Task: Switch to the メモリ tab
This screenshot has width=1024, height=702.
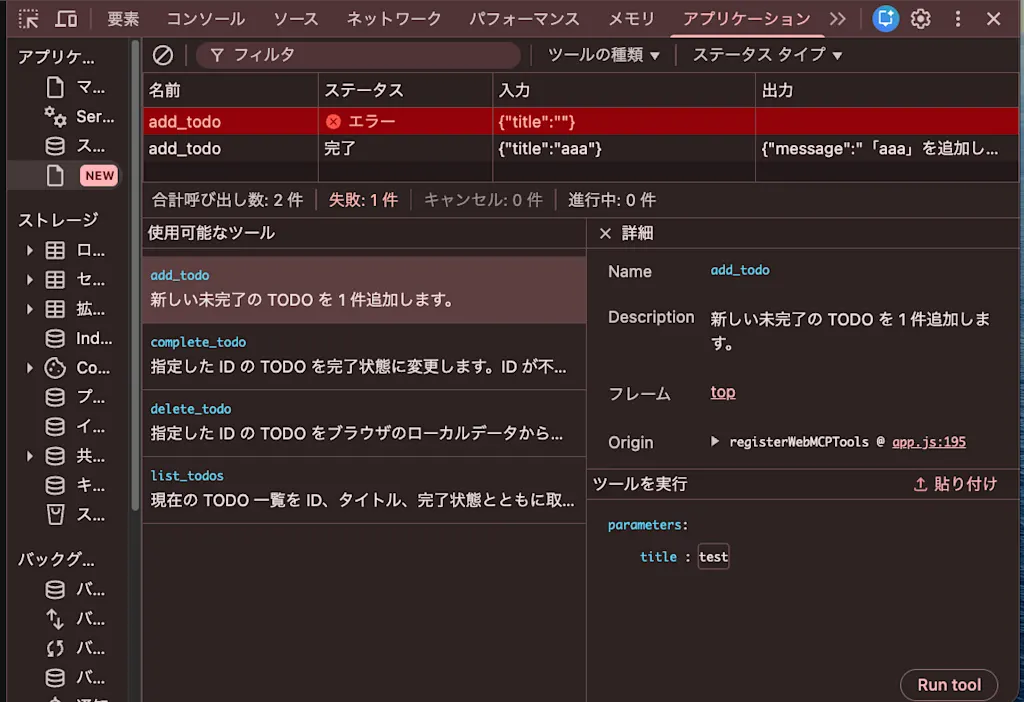Action: pos(631,19)
